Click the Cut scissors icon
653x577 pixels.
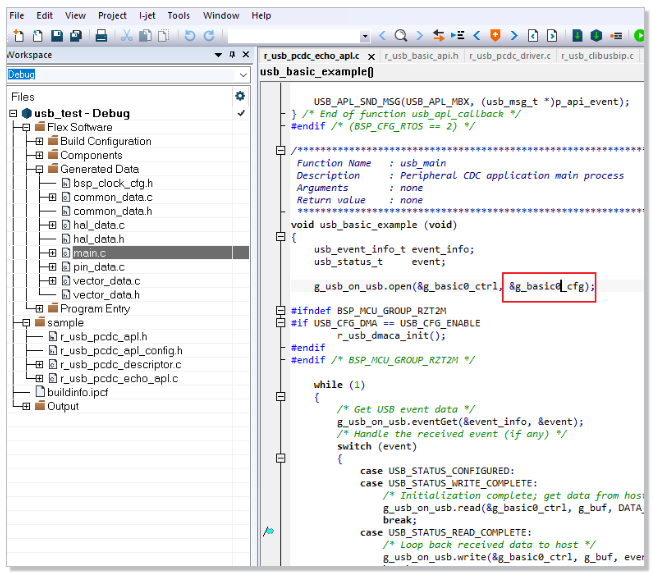[127, 36]
